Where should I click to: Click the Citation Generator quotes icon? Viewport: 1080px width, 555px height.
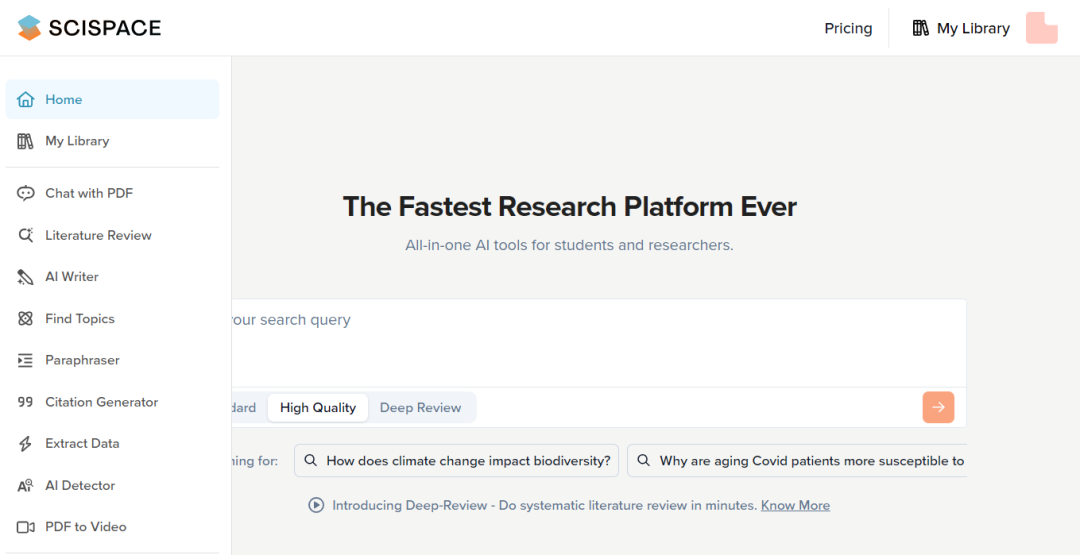25,402
